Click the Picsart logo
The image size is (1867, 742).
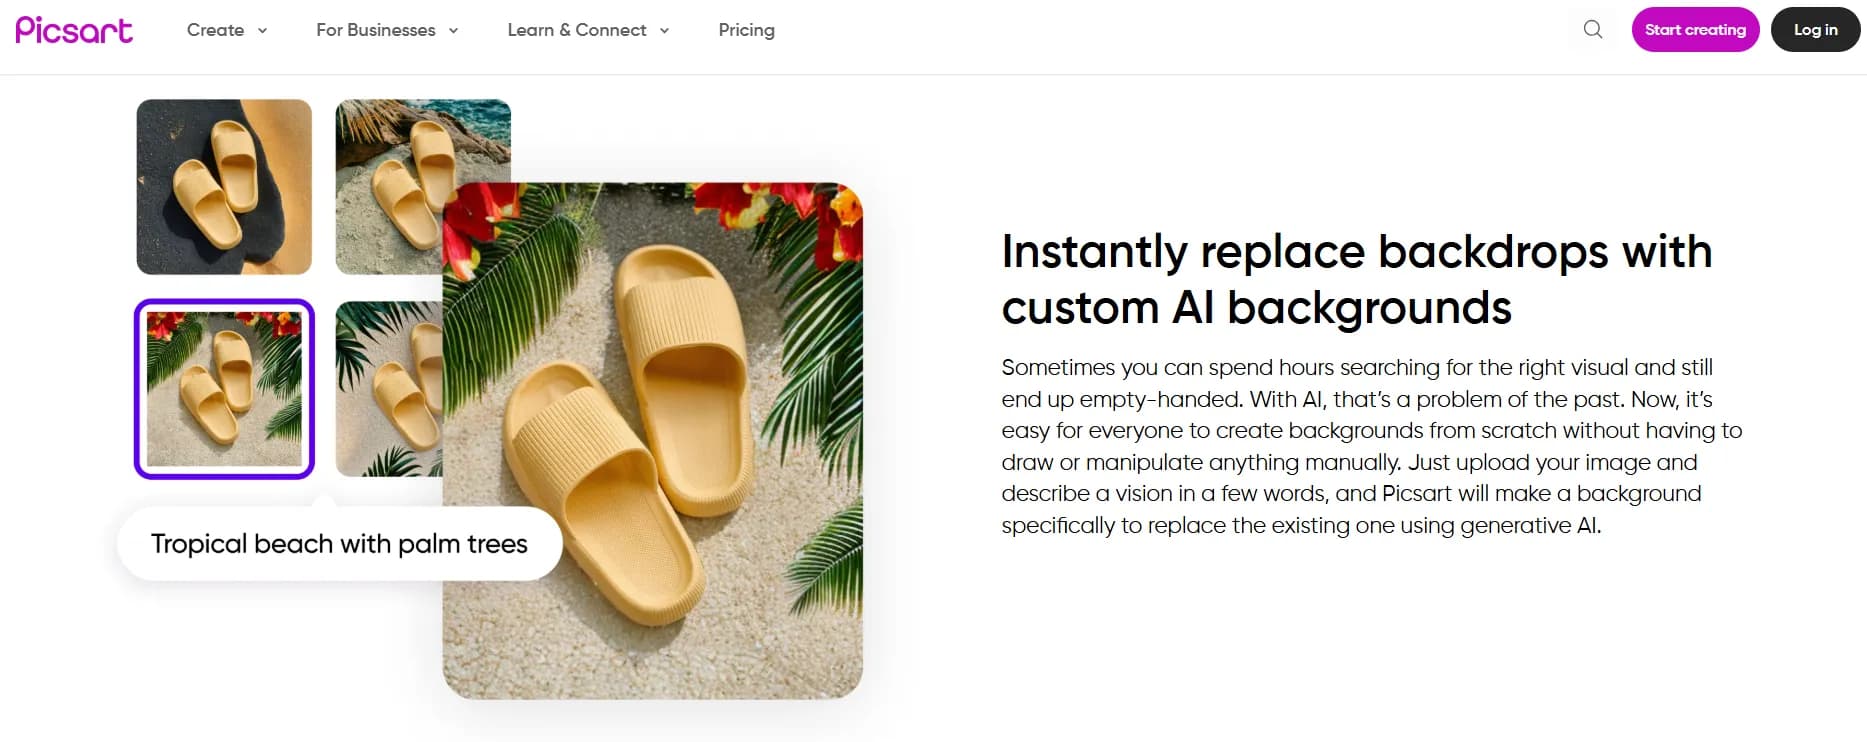[74, 30]
